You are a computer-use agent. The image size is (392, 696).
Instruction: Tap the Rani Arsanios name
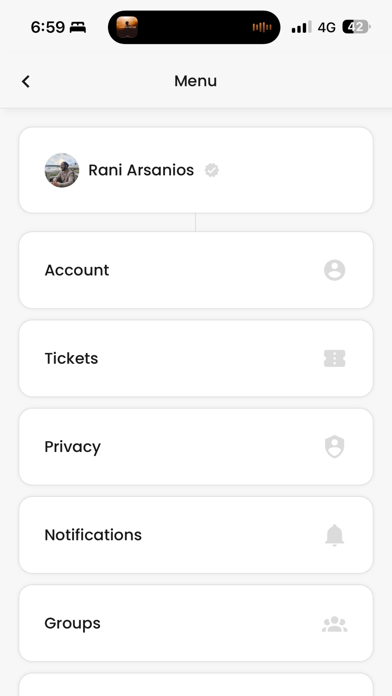(x=141, y=170)
